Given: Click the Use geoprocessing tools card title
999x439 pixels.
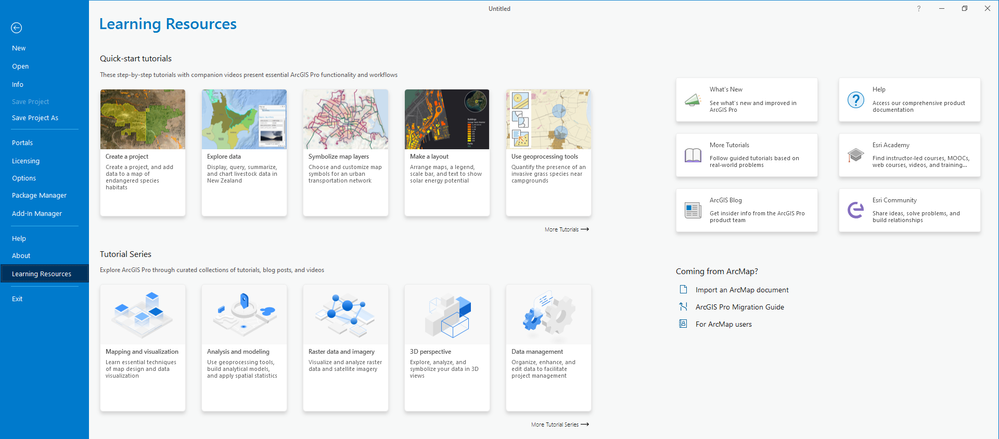Looking at the screenshot, I should pyautogui.click(x=545, y=156).
